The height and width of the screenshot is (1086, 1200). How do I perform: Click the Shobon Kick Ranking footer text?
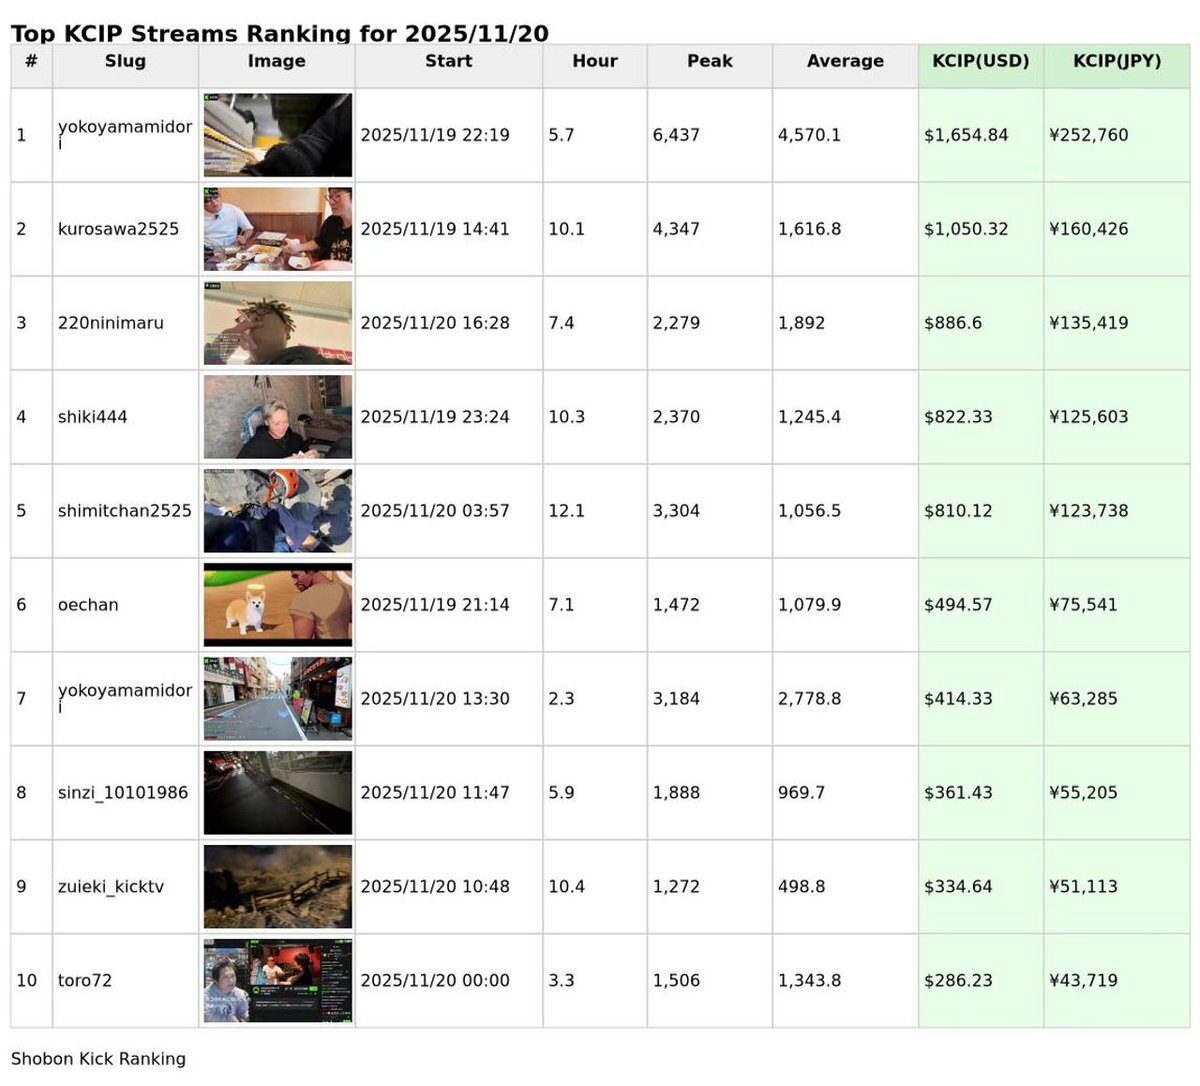click(98, 1059)
